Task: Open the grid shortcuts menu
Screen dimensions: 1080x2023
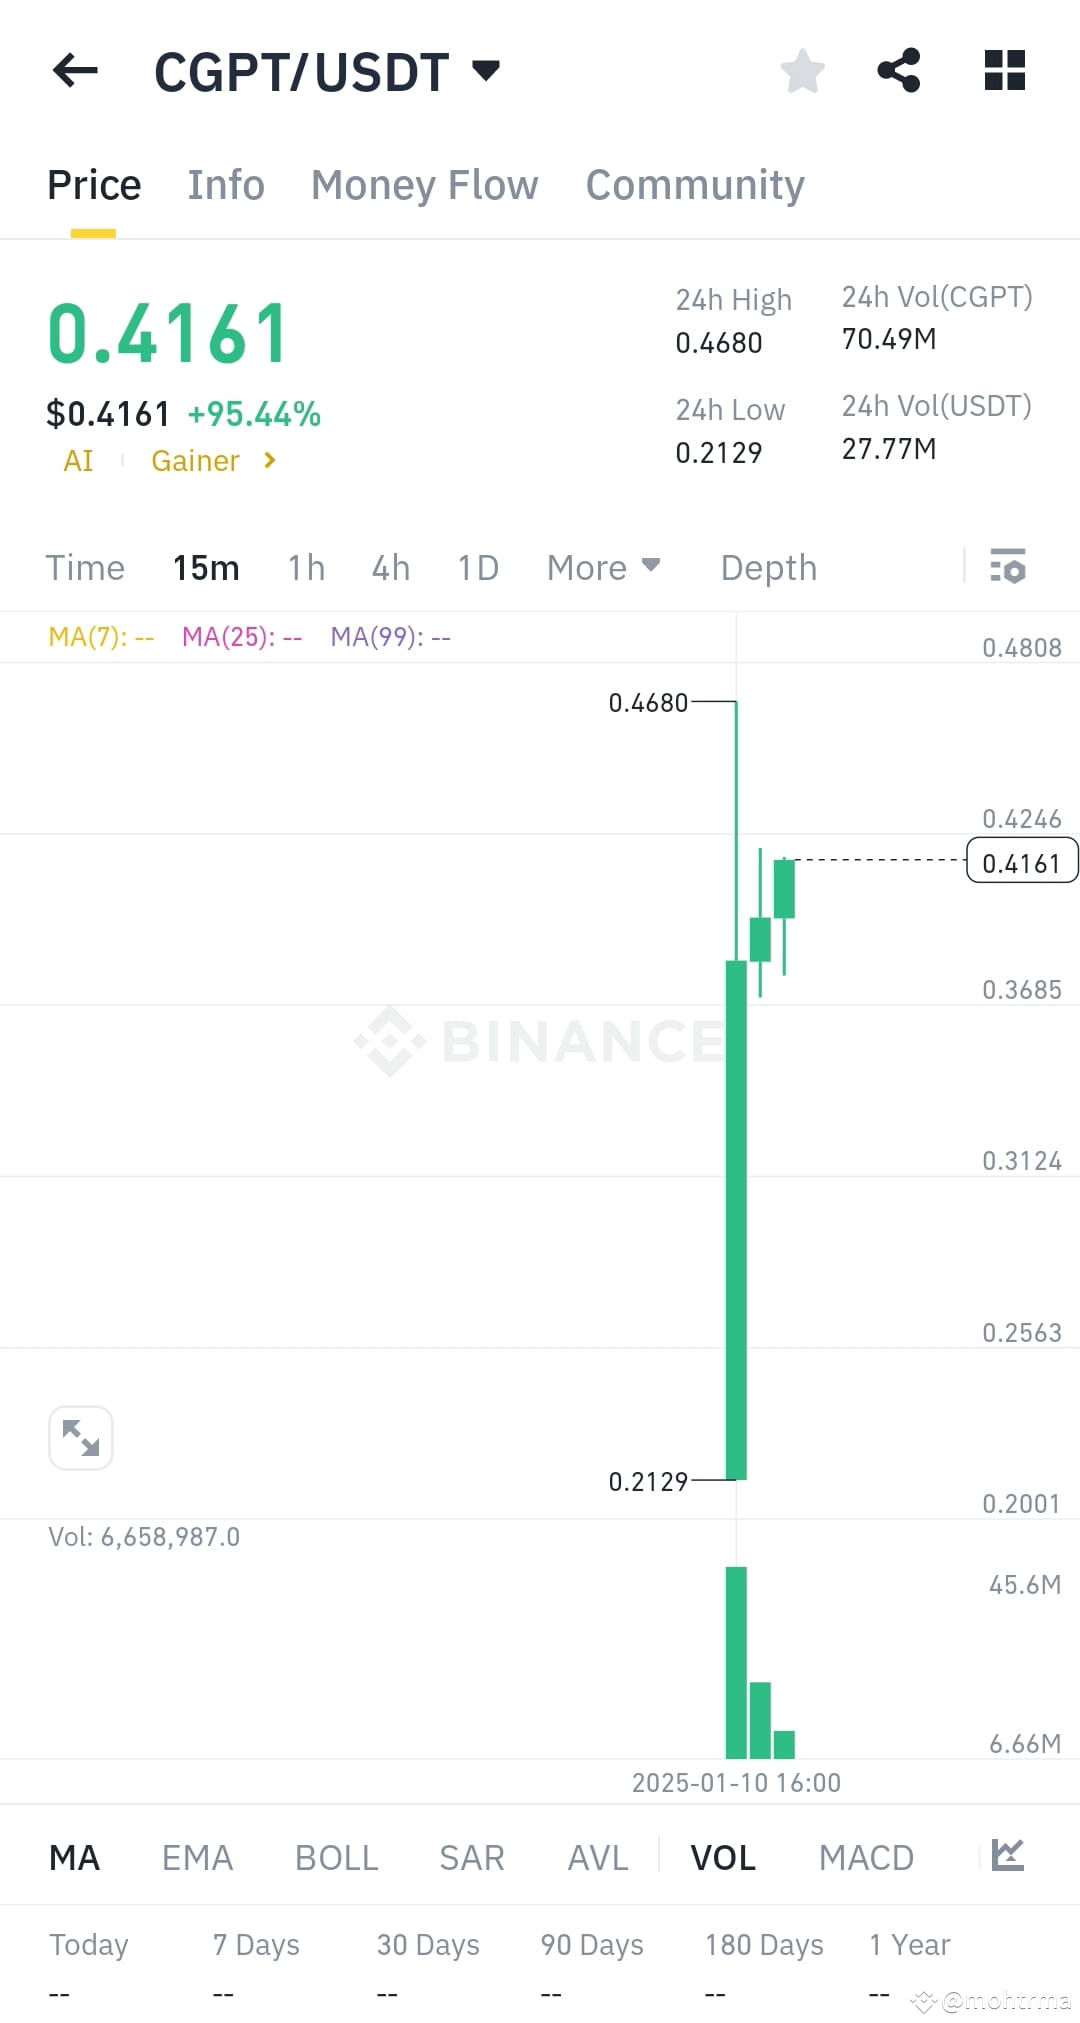Action: click(1003, 70)
